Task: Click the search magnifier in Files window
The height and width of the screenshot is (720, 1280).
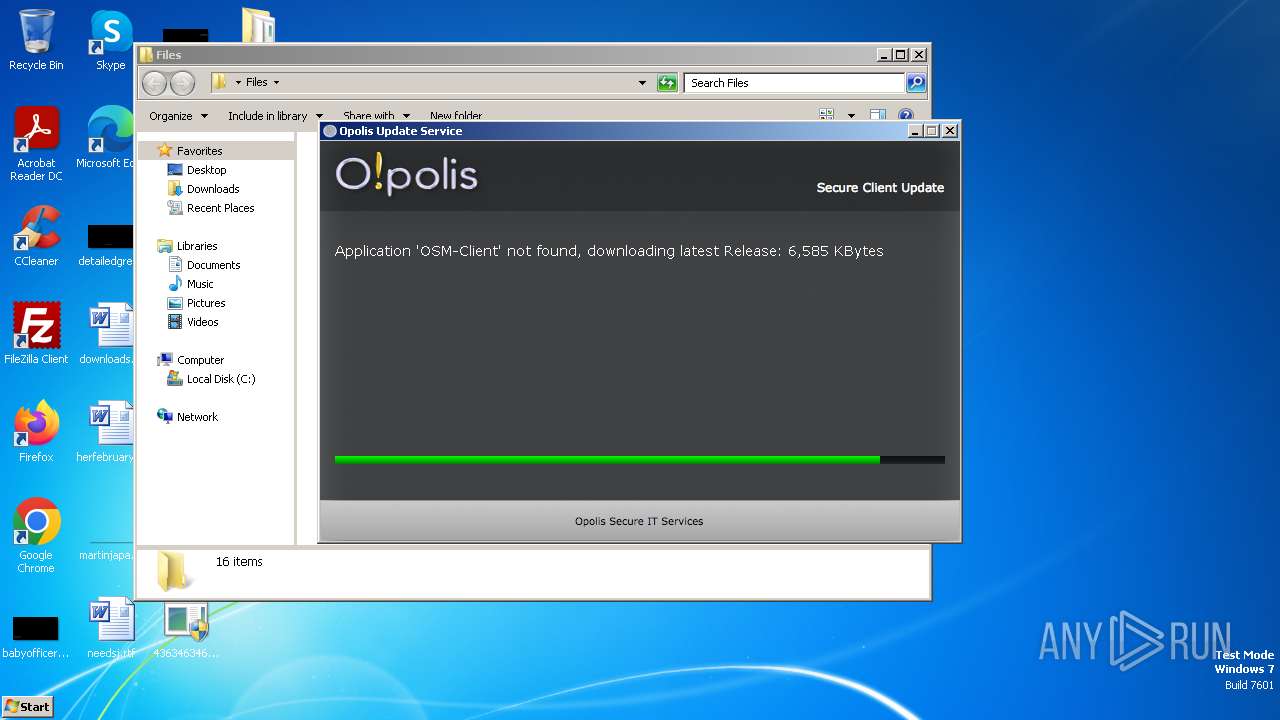Action: coord(915,83)
